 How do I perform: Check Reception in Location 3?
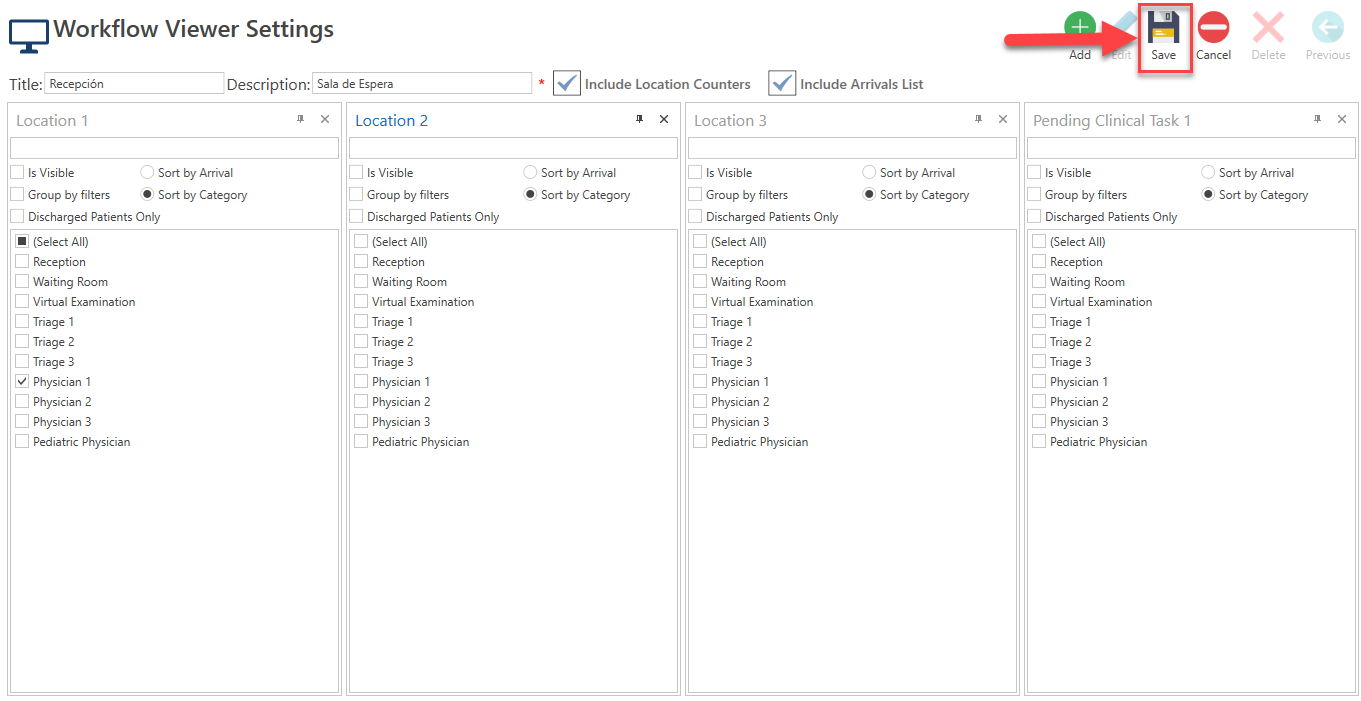coord(700,261)
